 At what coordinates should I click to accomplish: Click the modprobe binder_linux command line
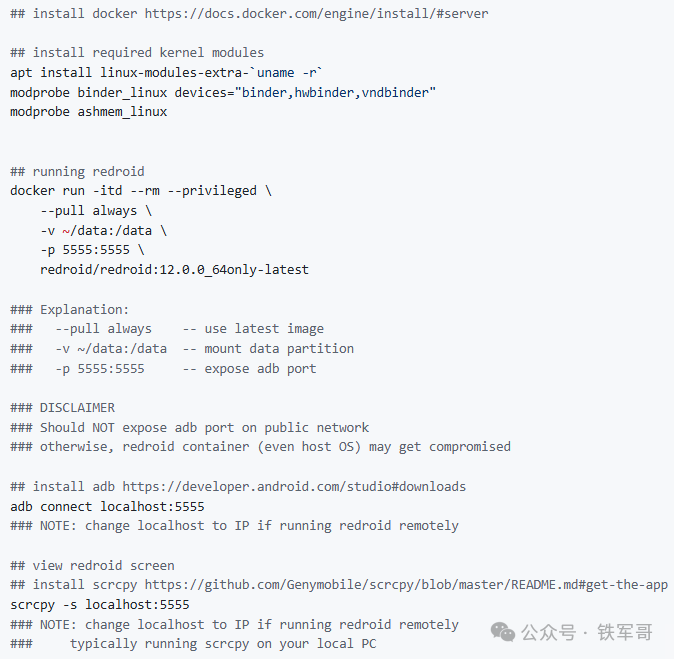[223, 92]
